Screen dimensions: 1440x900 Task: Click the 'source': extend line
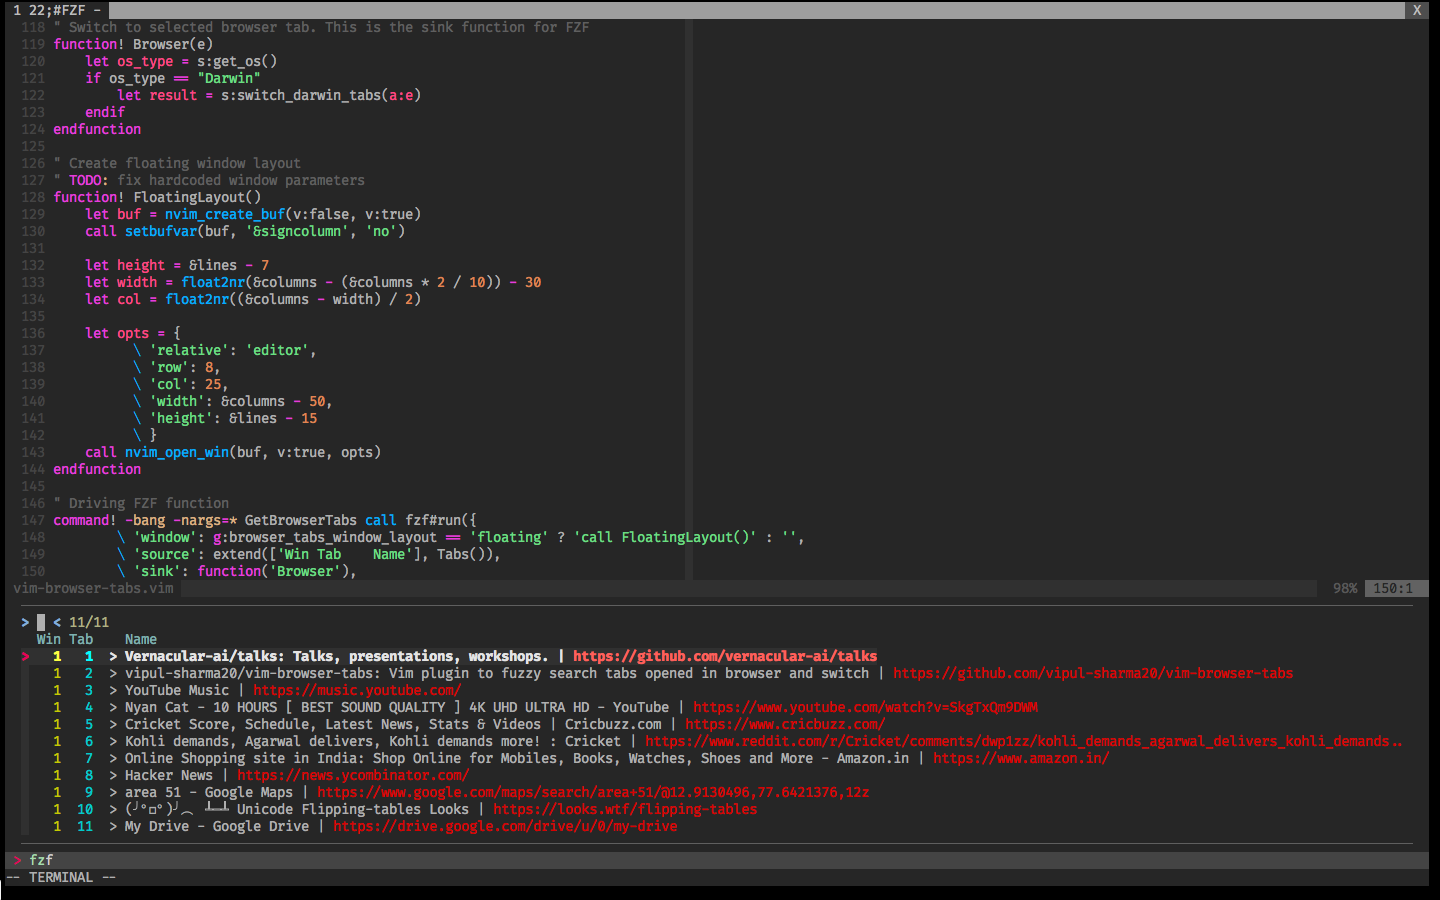[x=309, y=554]
